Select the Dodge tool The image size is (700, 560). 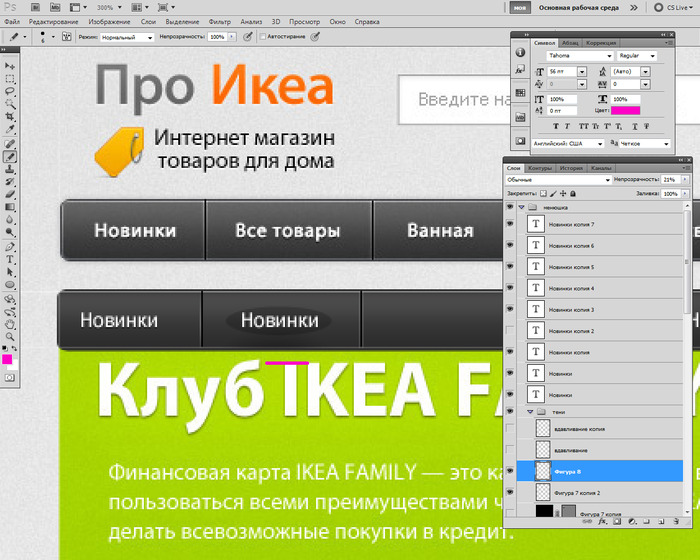(9, 232)
